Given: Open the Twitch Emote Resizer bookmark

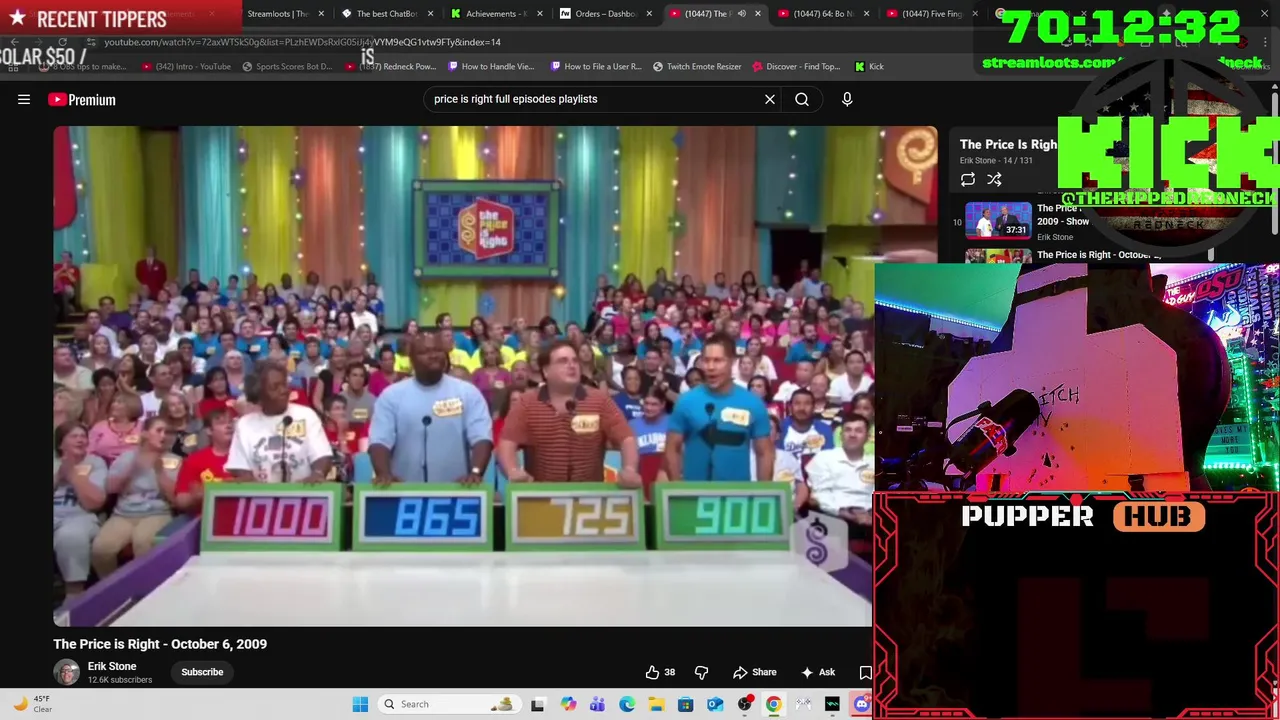Looking at the screenshot, I should (697, 66).
